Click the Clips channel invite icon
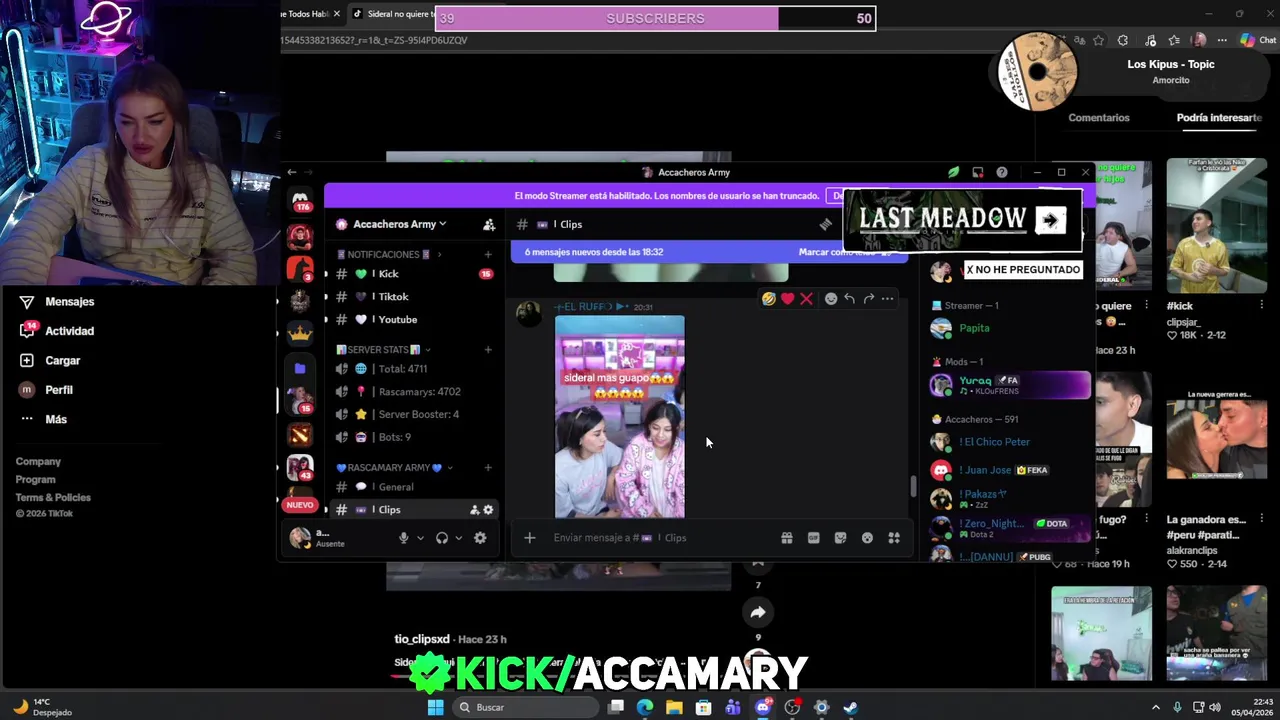This screenshot has width=1280, height=720. click(x=474, y=510)
